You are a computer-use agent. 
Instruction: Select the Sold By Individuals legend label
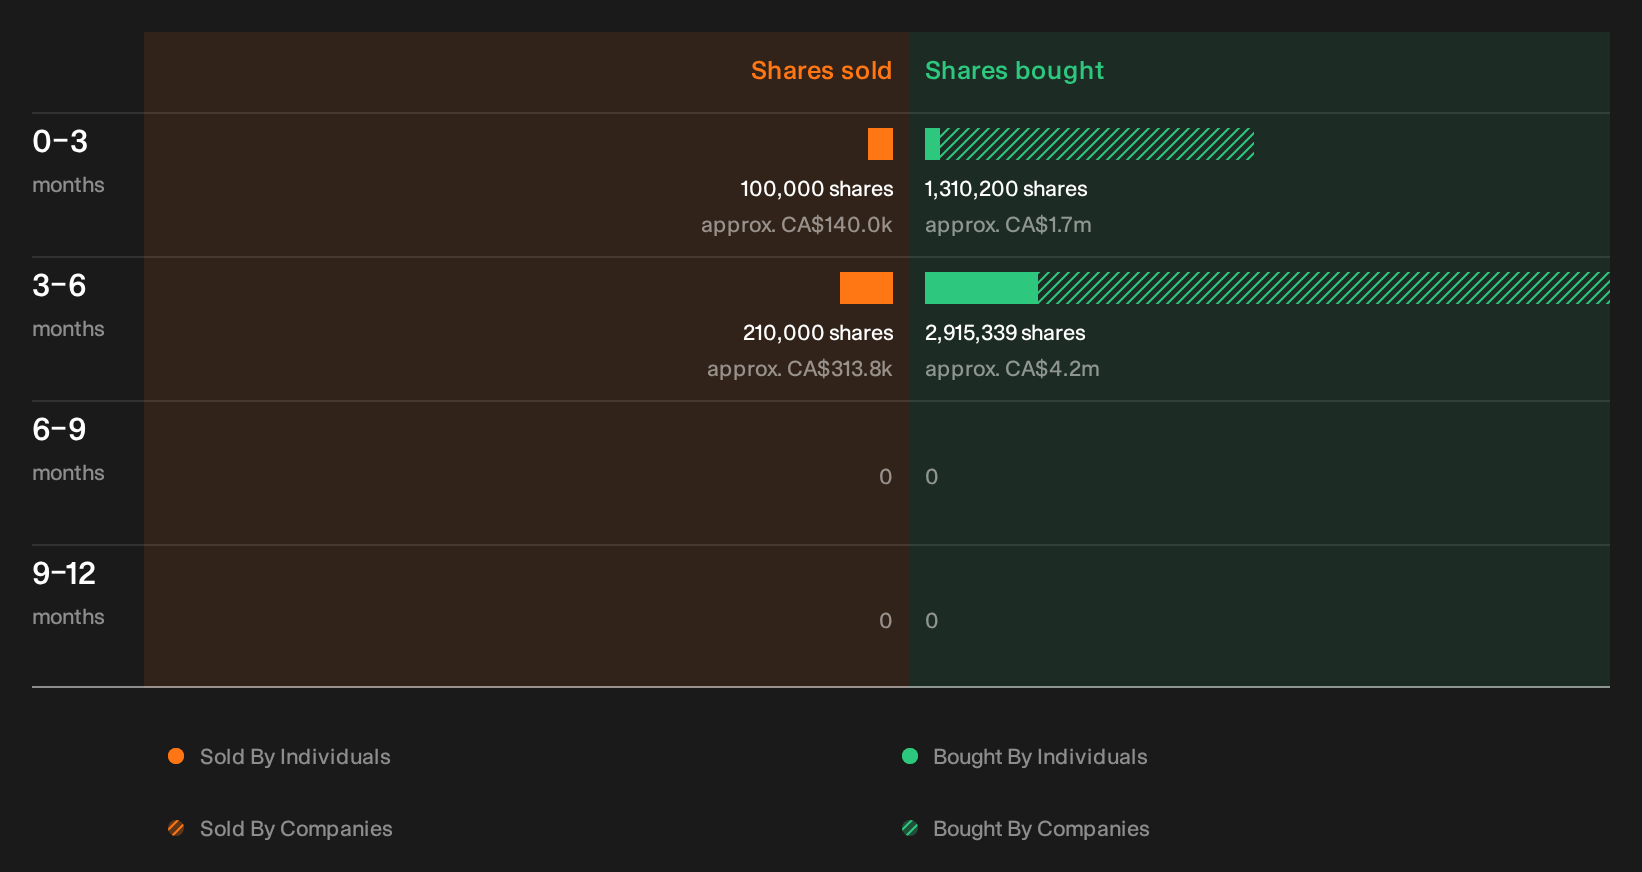[295, 757]
